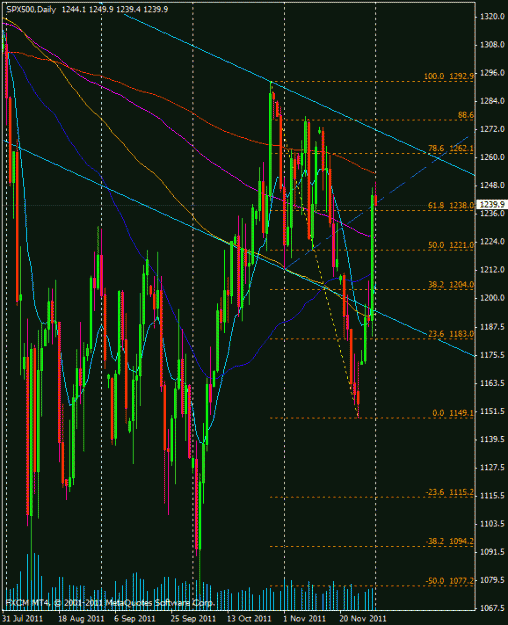This screenshot has height=625, width=508.
Task: Click the 1079.5 price axis value
Action: (493, 580)
